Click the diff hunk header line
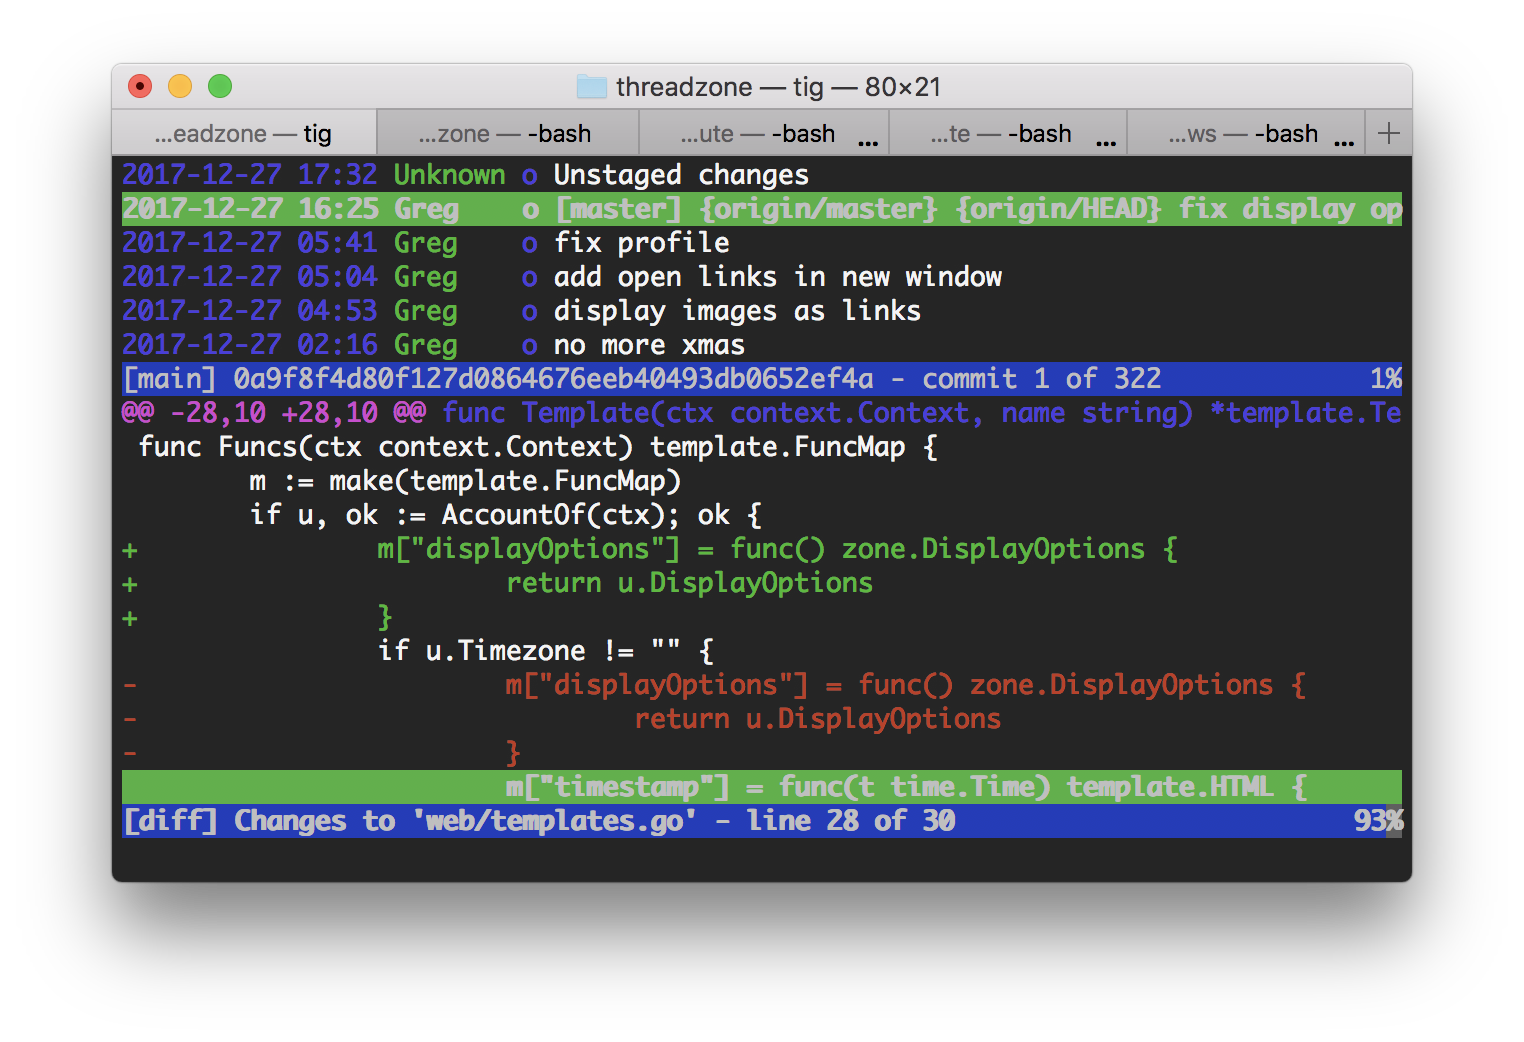This screenshot has width=1524, height=1042. pyautogui.click(x=760, y=413)
